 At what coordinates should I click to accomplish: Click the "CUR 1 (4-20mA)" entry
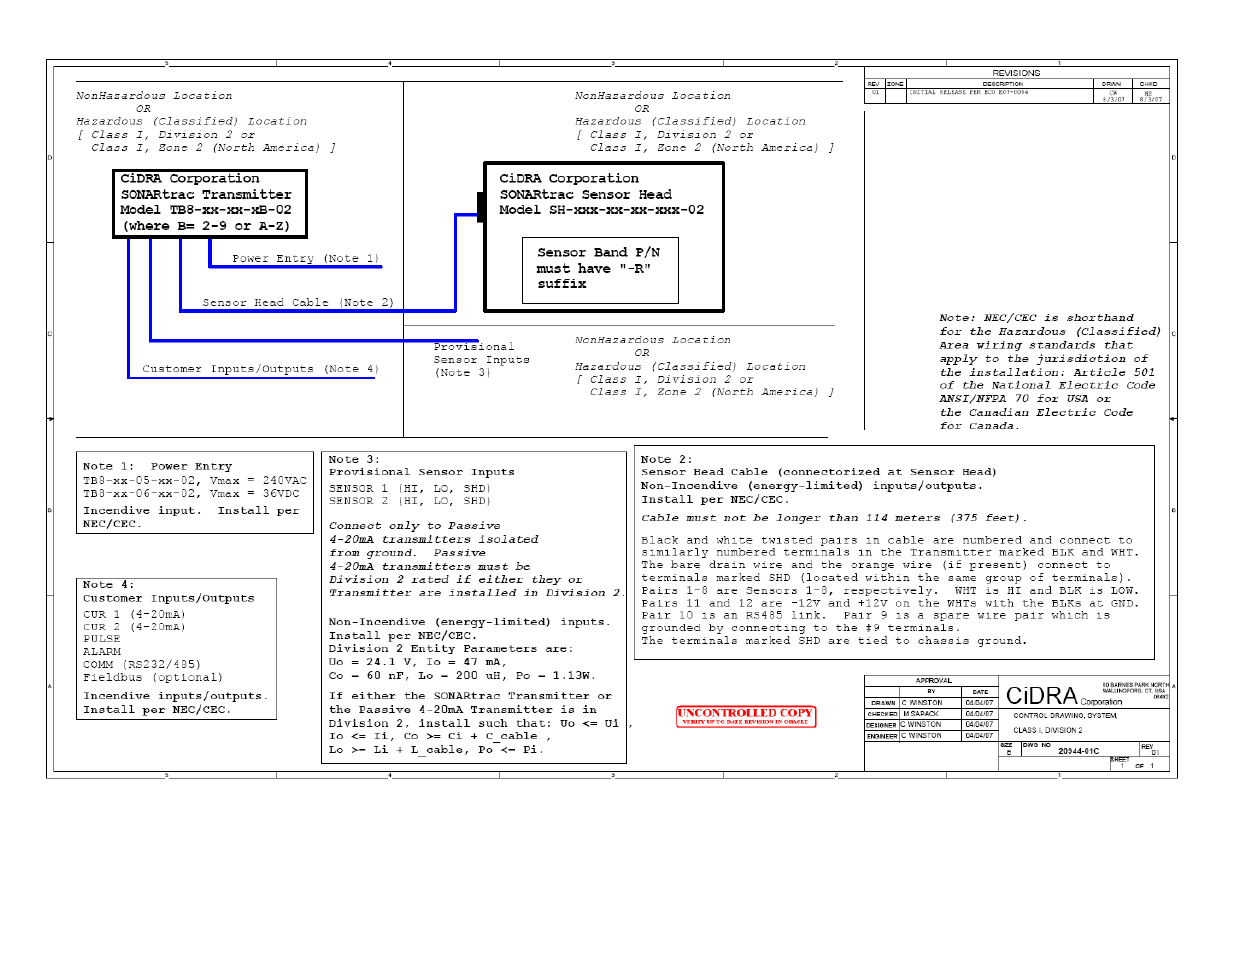[134, 615]
